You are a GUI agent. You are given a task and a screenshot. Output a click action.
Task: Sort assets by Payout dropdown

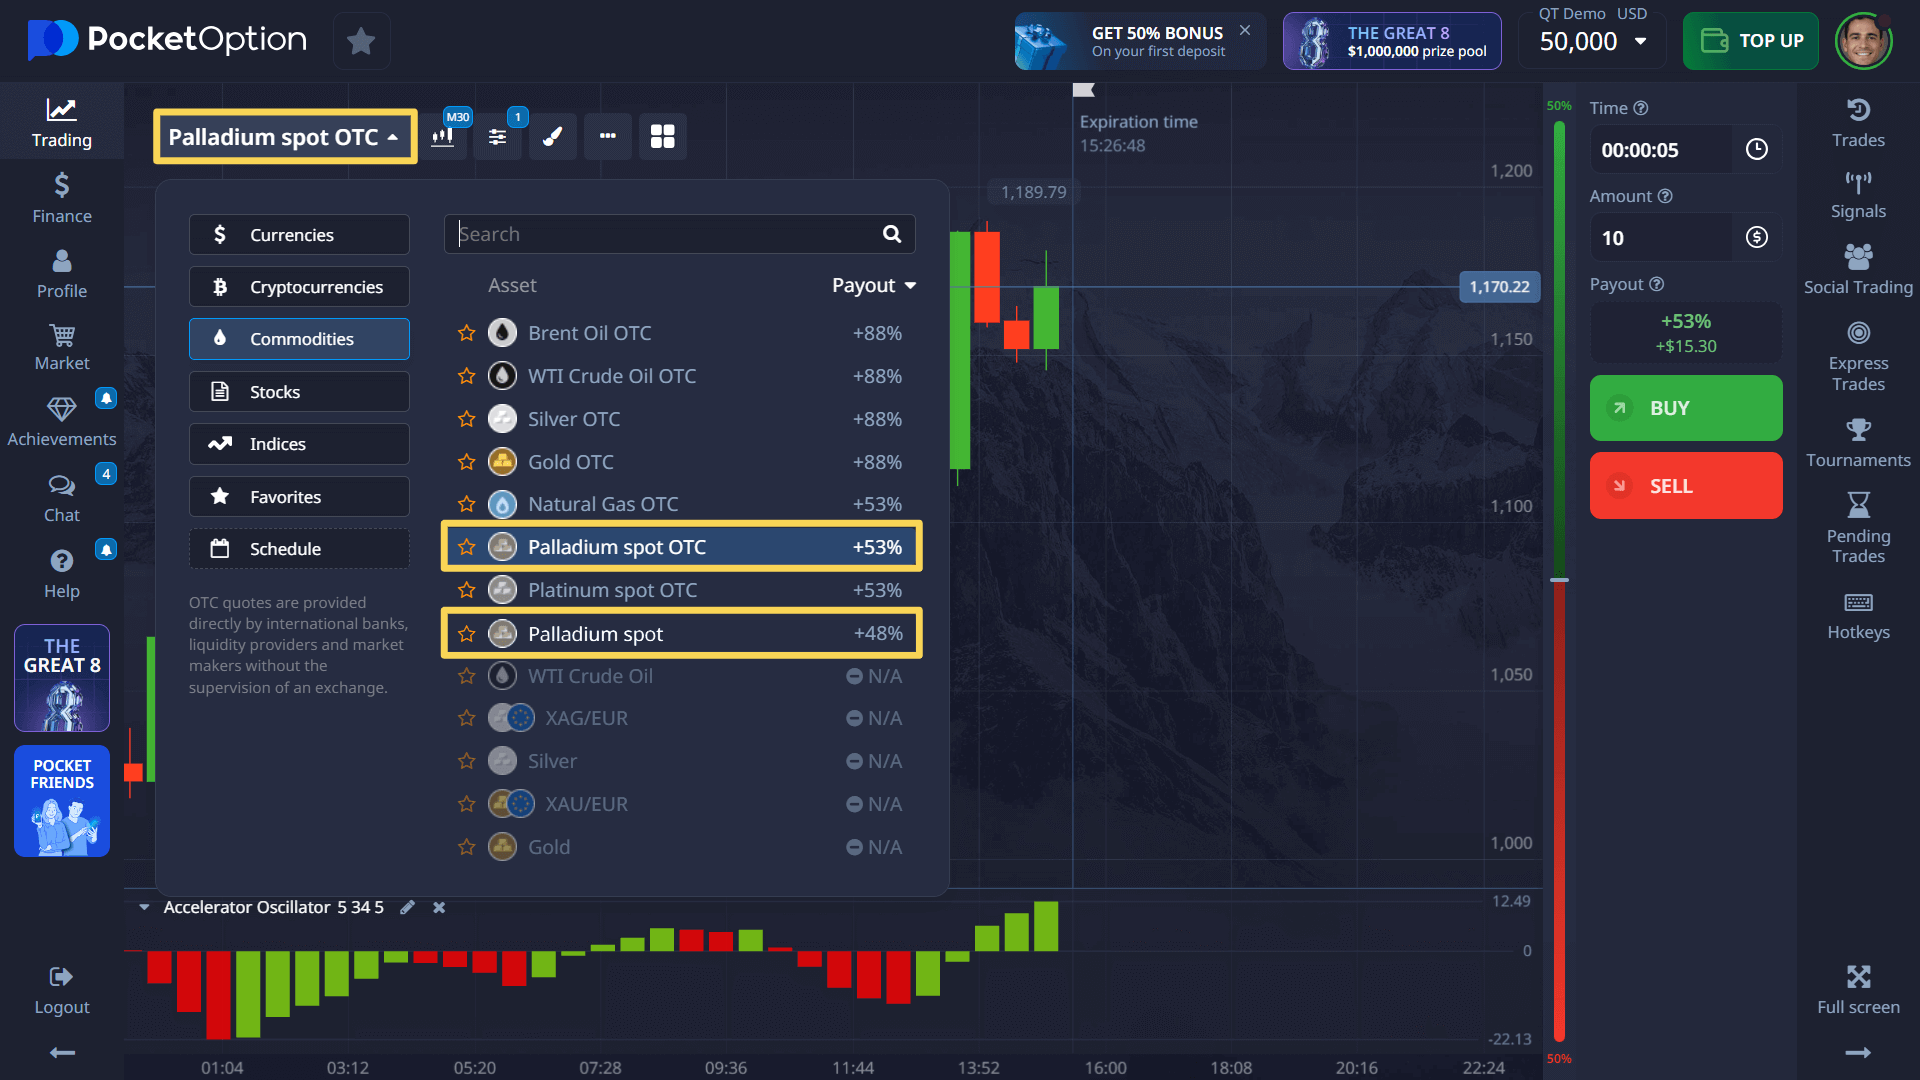[x=874, y=286]
